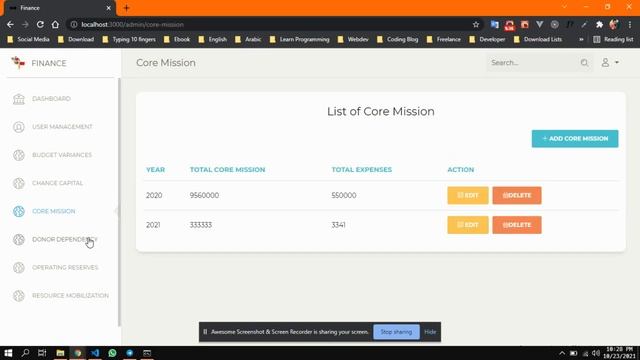Viewport: 640px width, 360px height.
Task: Click the Year column header
Action: [156, 170]
